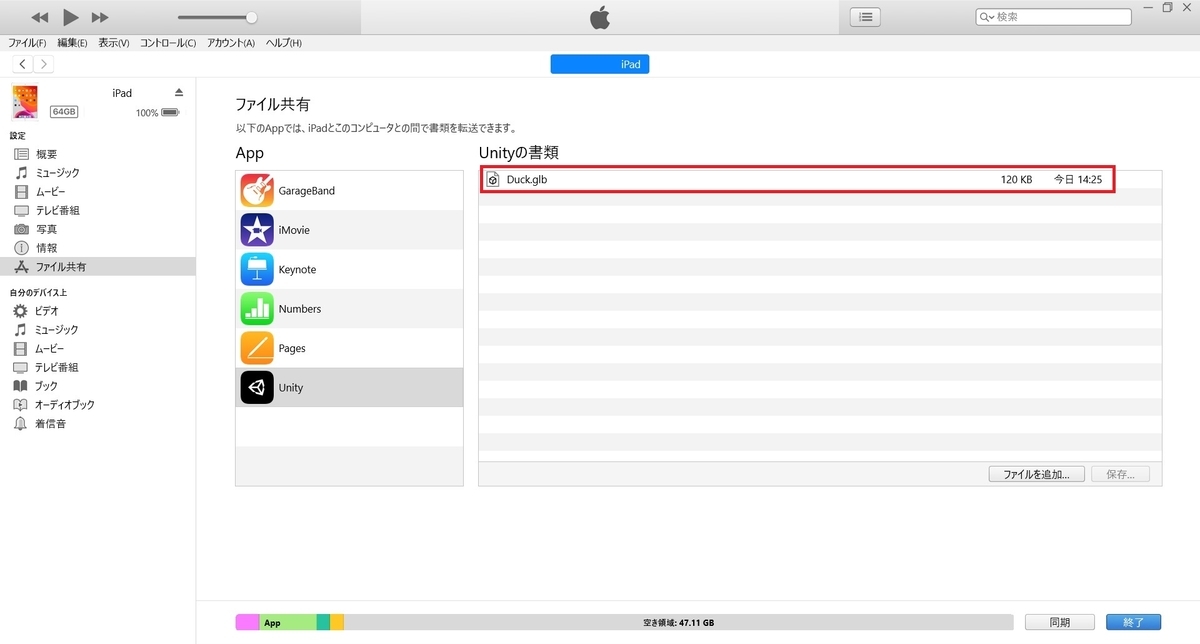Select the iMovie app icon

(257, 230)
